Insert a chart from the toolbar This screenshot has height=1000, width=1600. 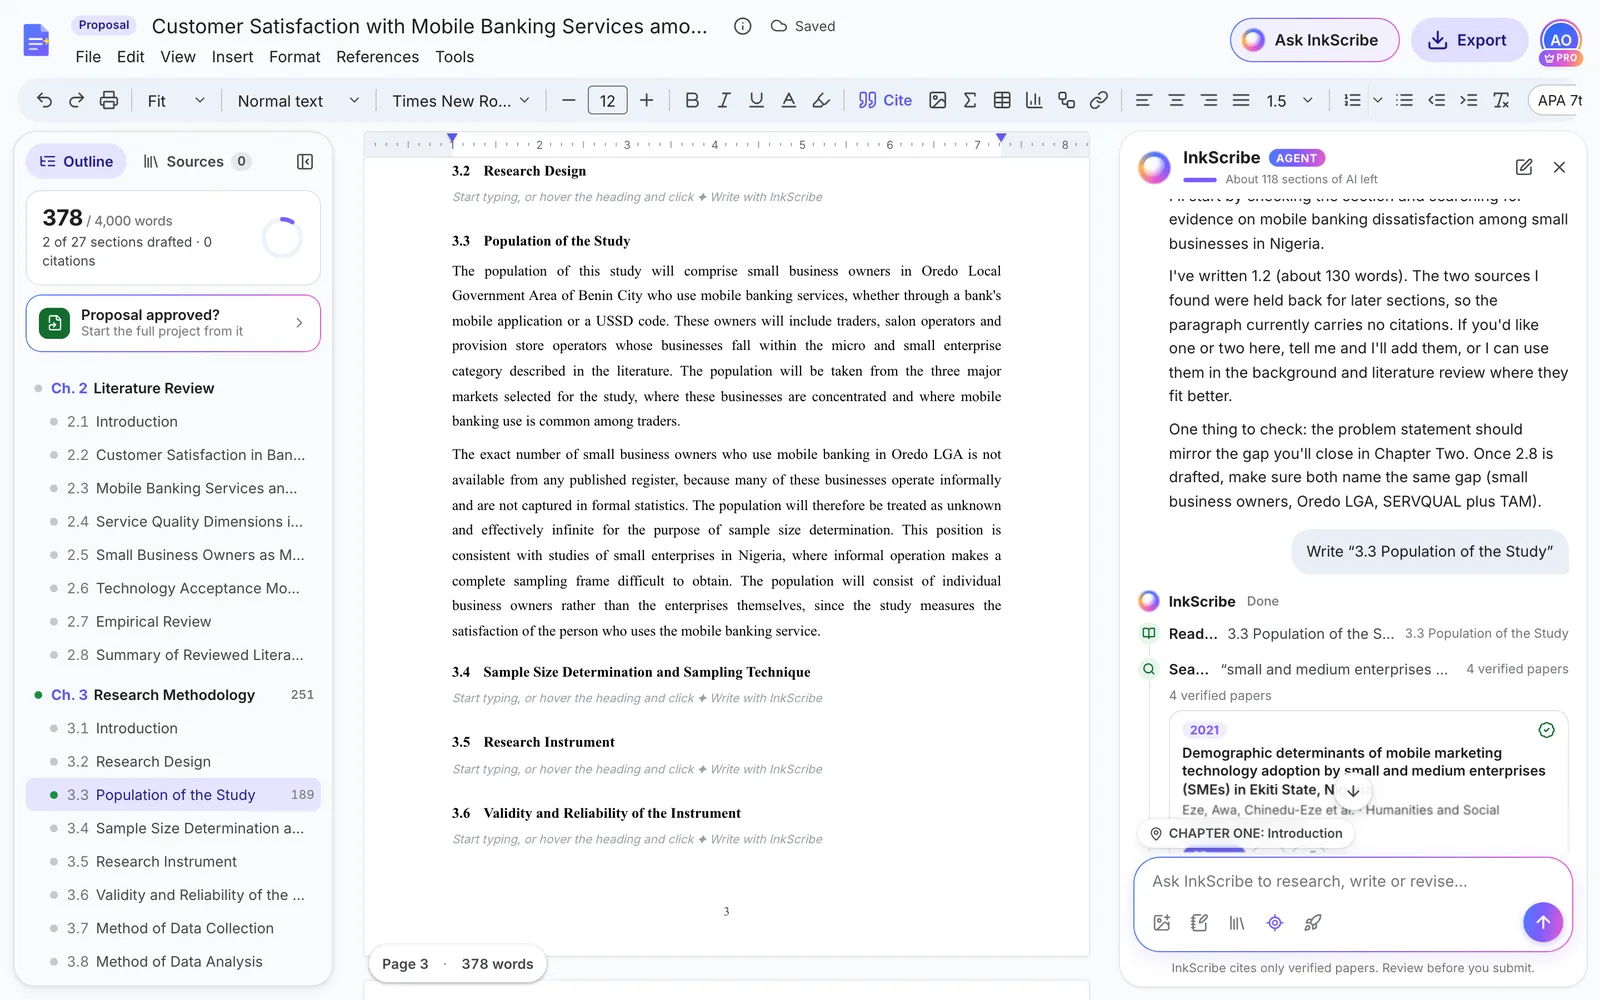[1034, 100]
